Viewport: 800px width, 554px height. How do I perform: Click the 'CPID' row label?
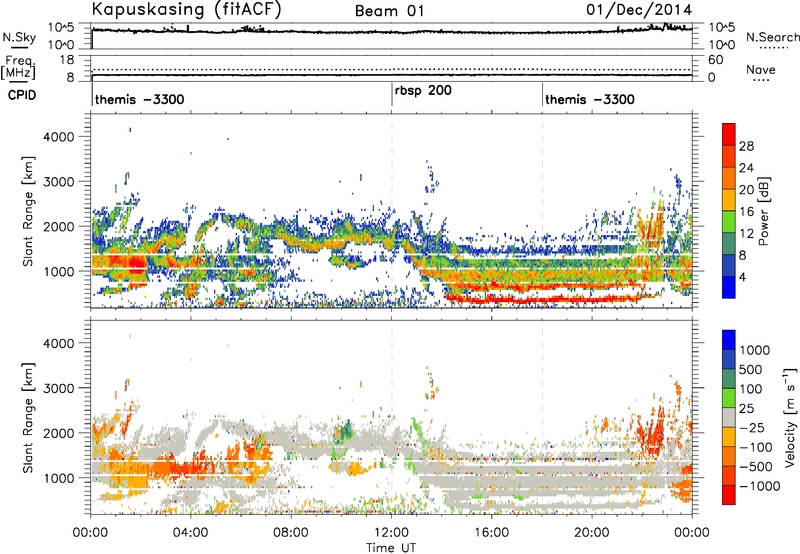pyautogui.click(x=22, y=95)
